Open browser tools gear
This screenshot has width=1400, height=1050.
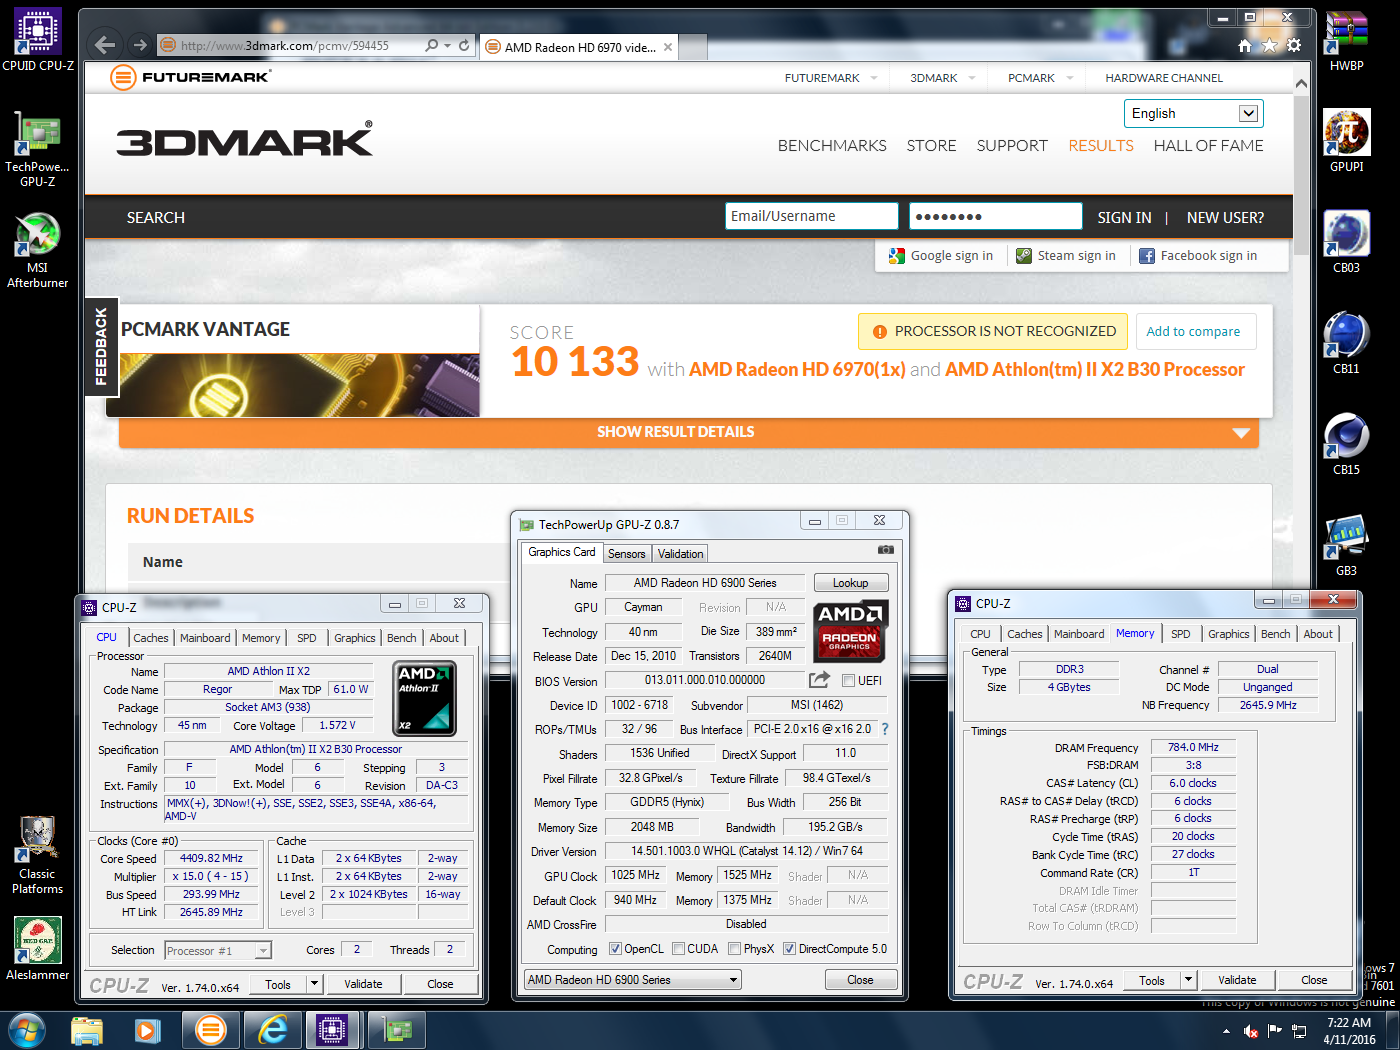tap(1294, 45)
